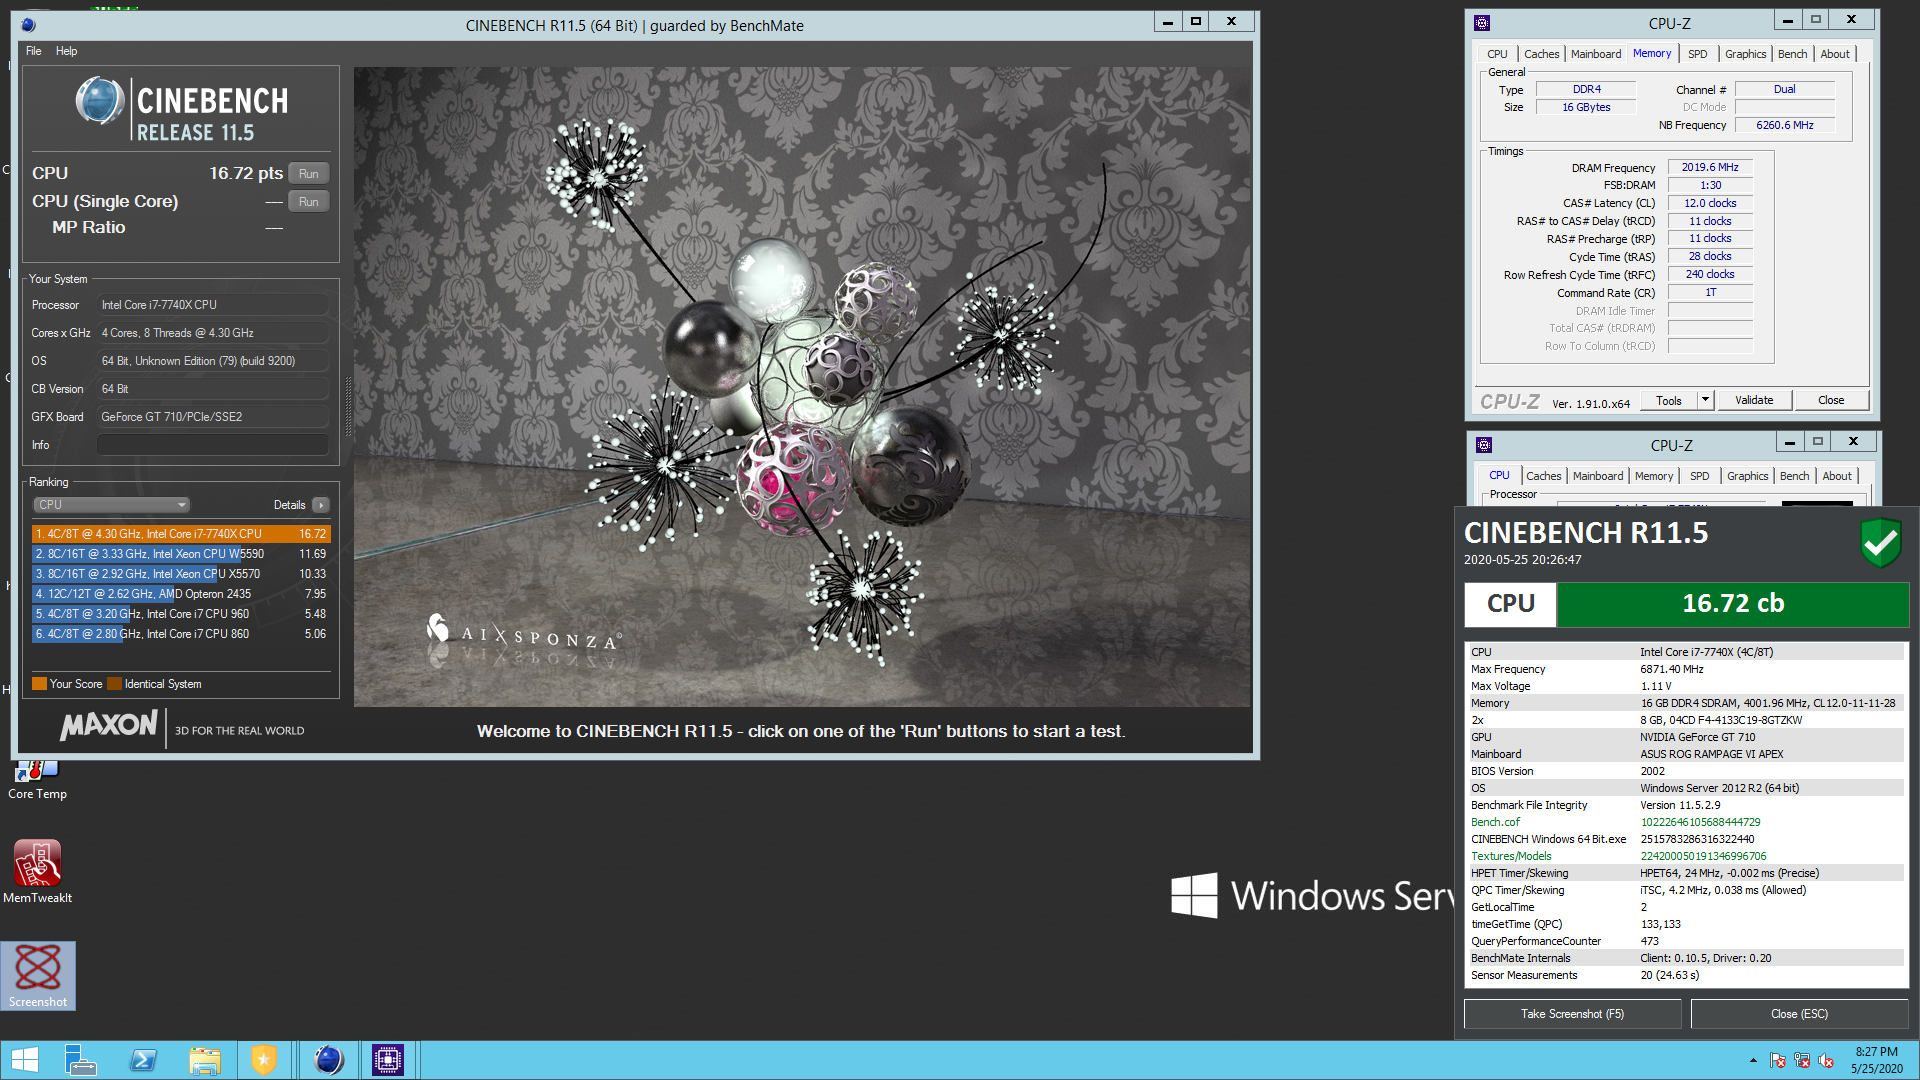Click the Details arrow in Ranking
The width and height of the screenshot is (1920, 1080).
point(321,505)
